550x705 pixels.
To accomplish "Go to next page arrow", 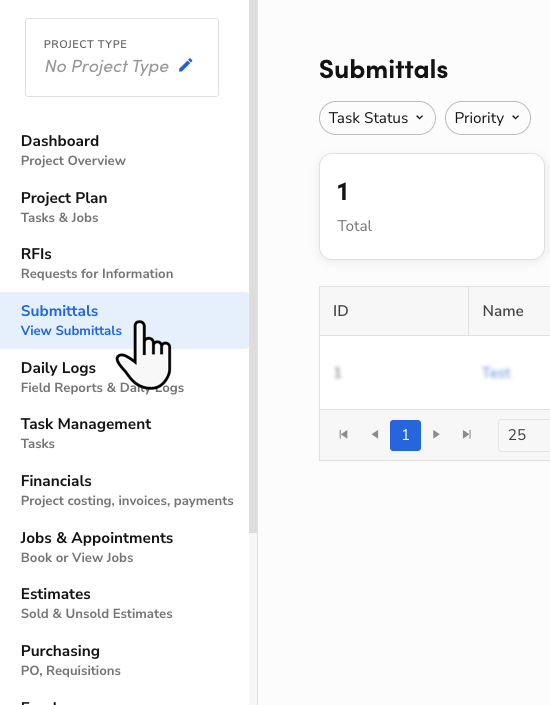I will 436,434.
